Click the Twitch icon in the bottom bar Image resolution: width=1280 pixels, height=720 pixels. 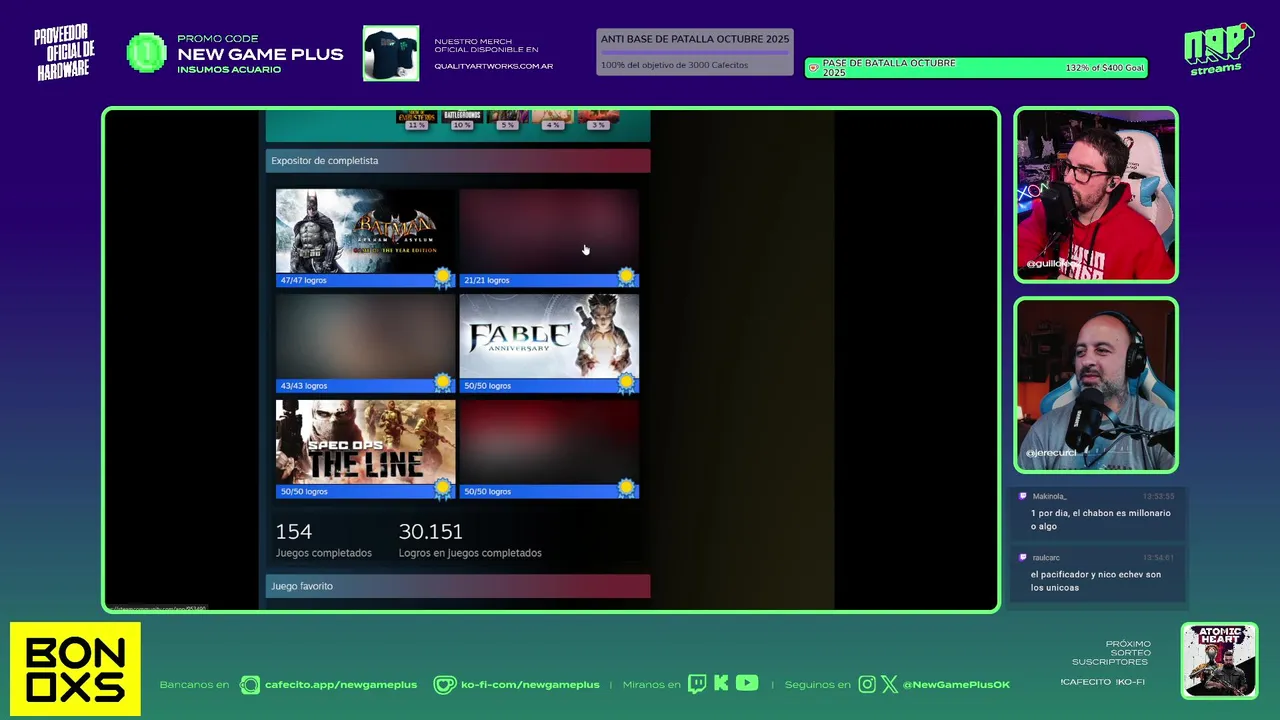(x=697, y=684)
